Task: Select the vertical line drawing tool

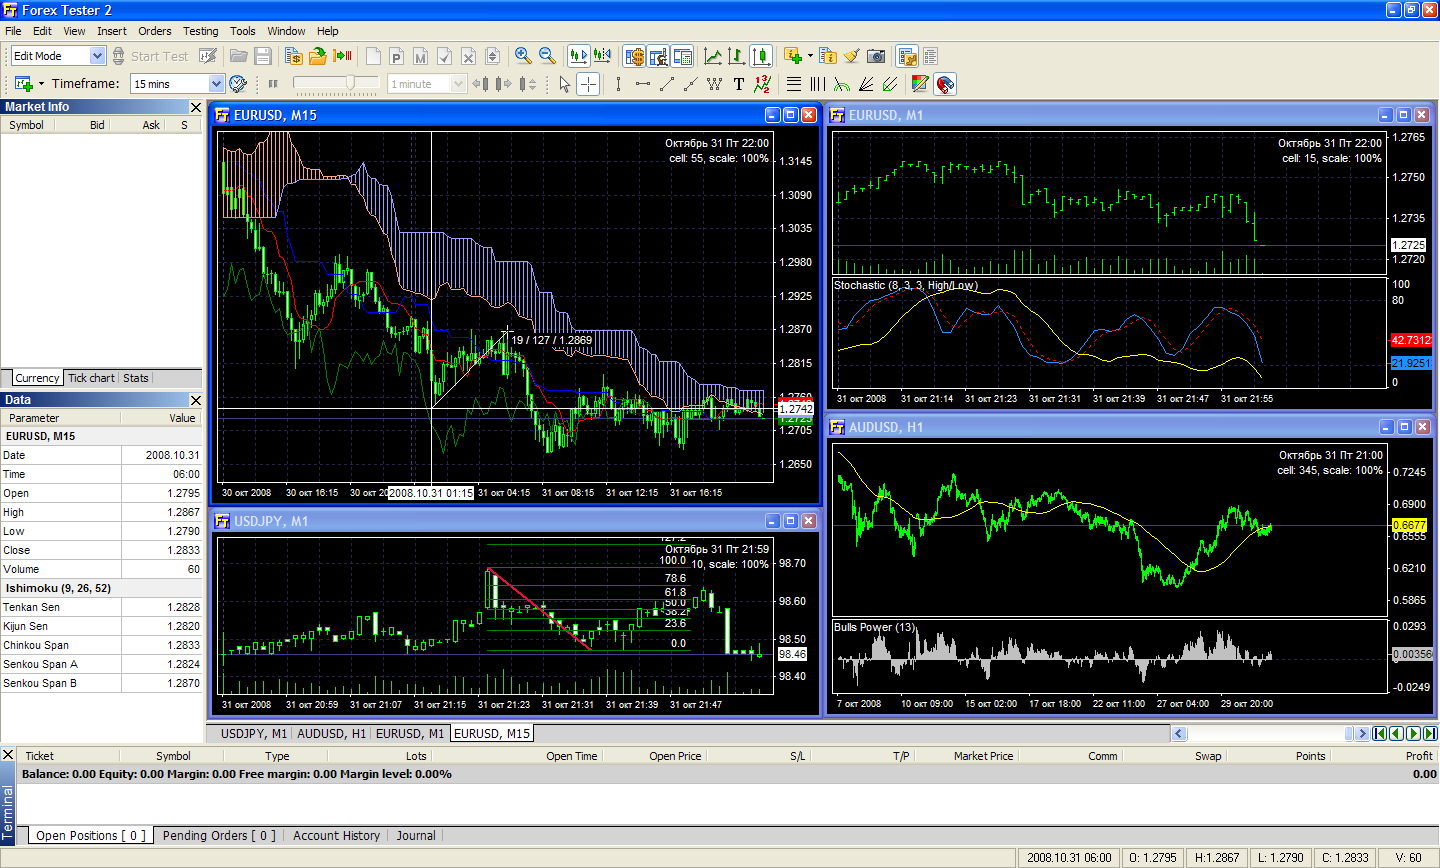Action: 618,84
